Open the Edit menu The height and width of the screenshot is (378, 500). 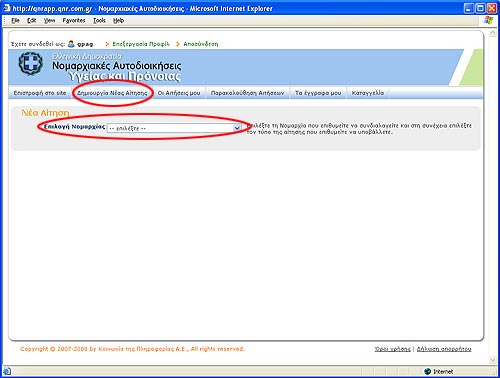[31, 21]
